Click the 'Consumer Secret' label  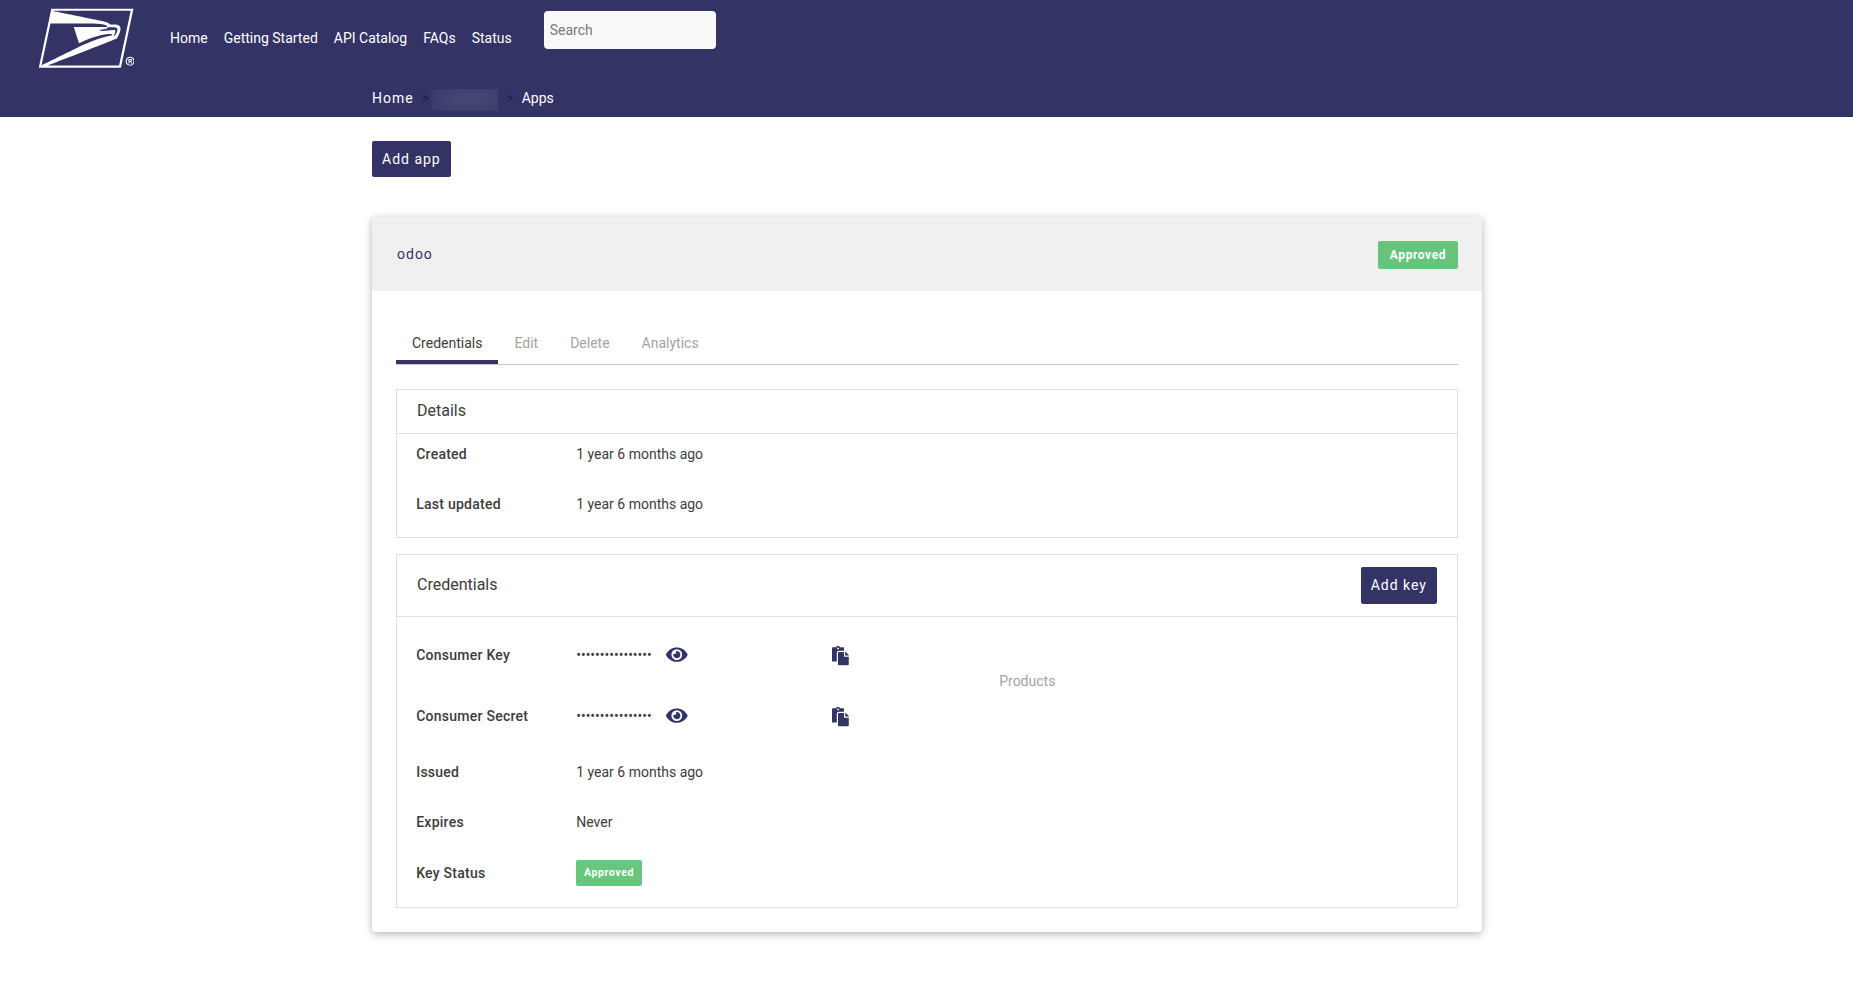point(472,716)
